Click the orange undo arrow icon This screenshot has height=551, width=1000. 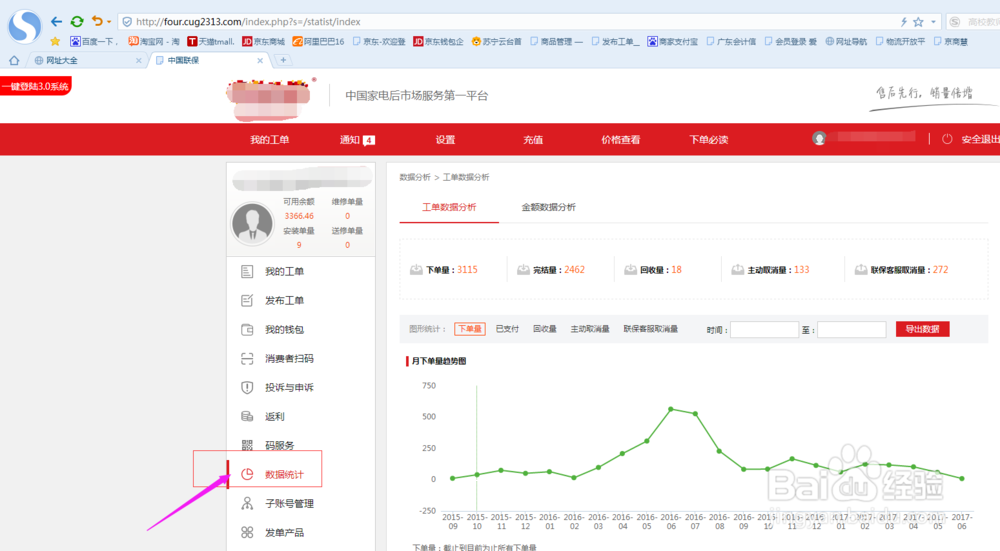(97, 21)
